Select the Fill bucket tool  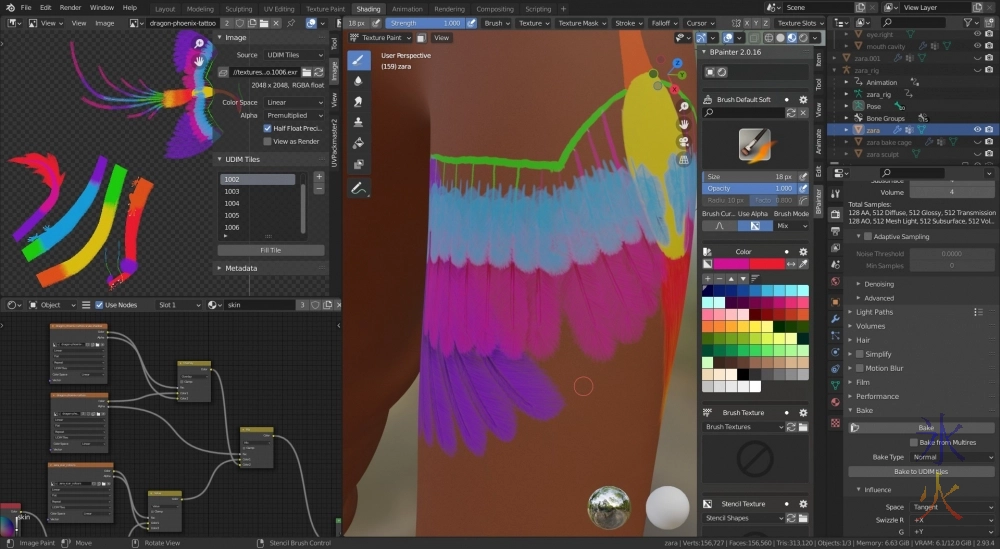click(x=360, y=143)
